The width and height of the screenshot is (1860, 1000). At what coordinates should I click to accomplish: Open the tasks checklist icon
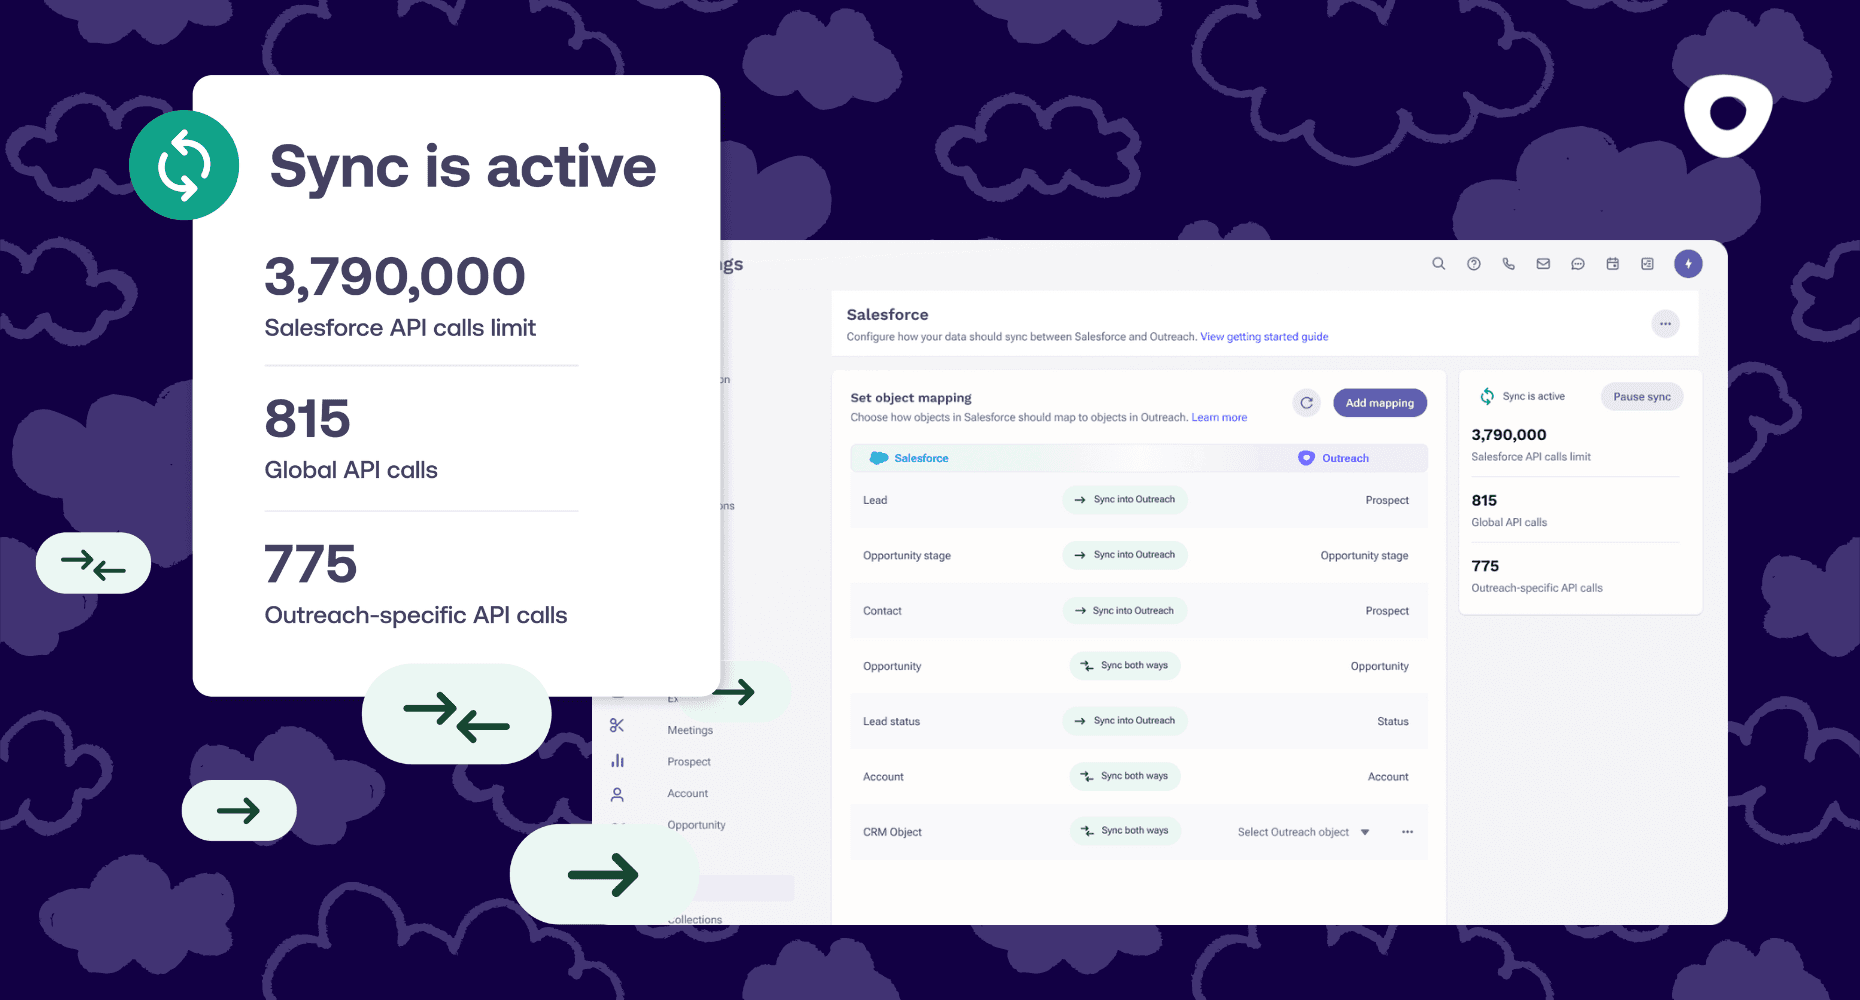click(x=1647, y=264)
